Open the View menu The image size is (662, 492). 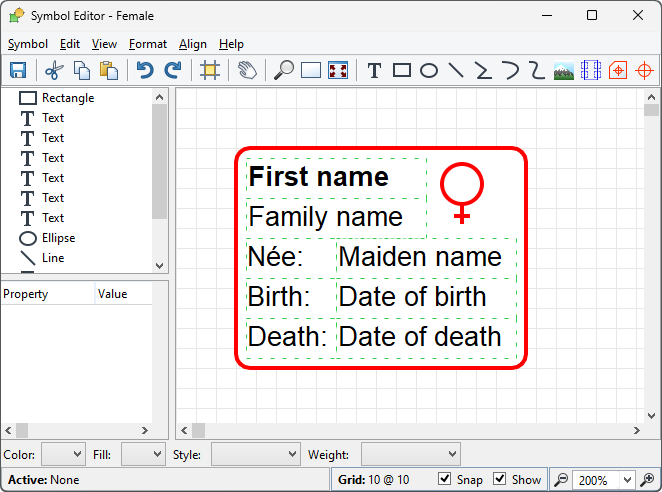104,44
